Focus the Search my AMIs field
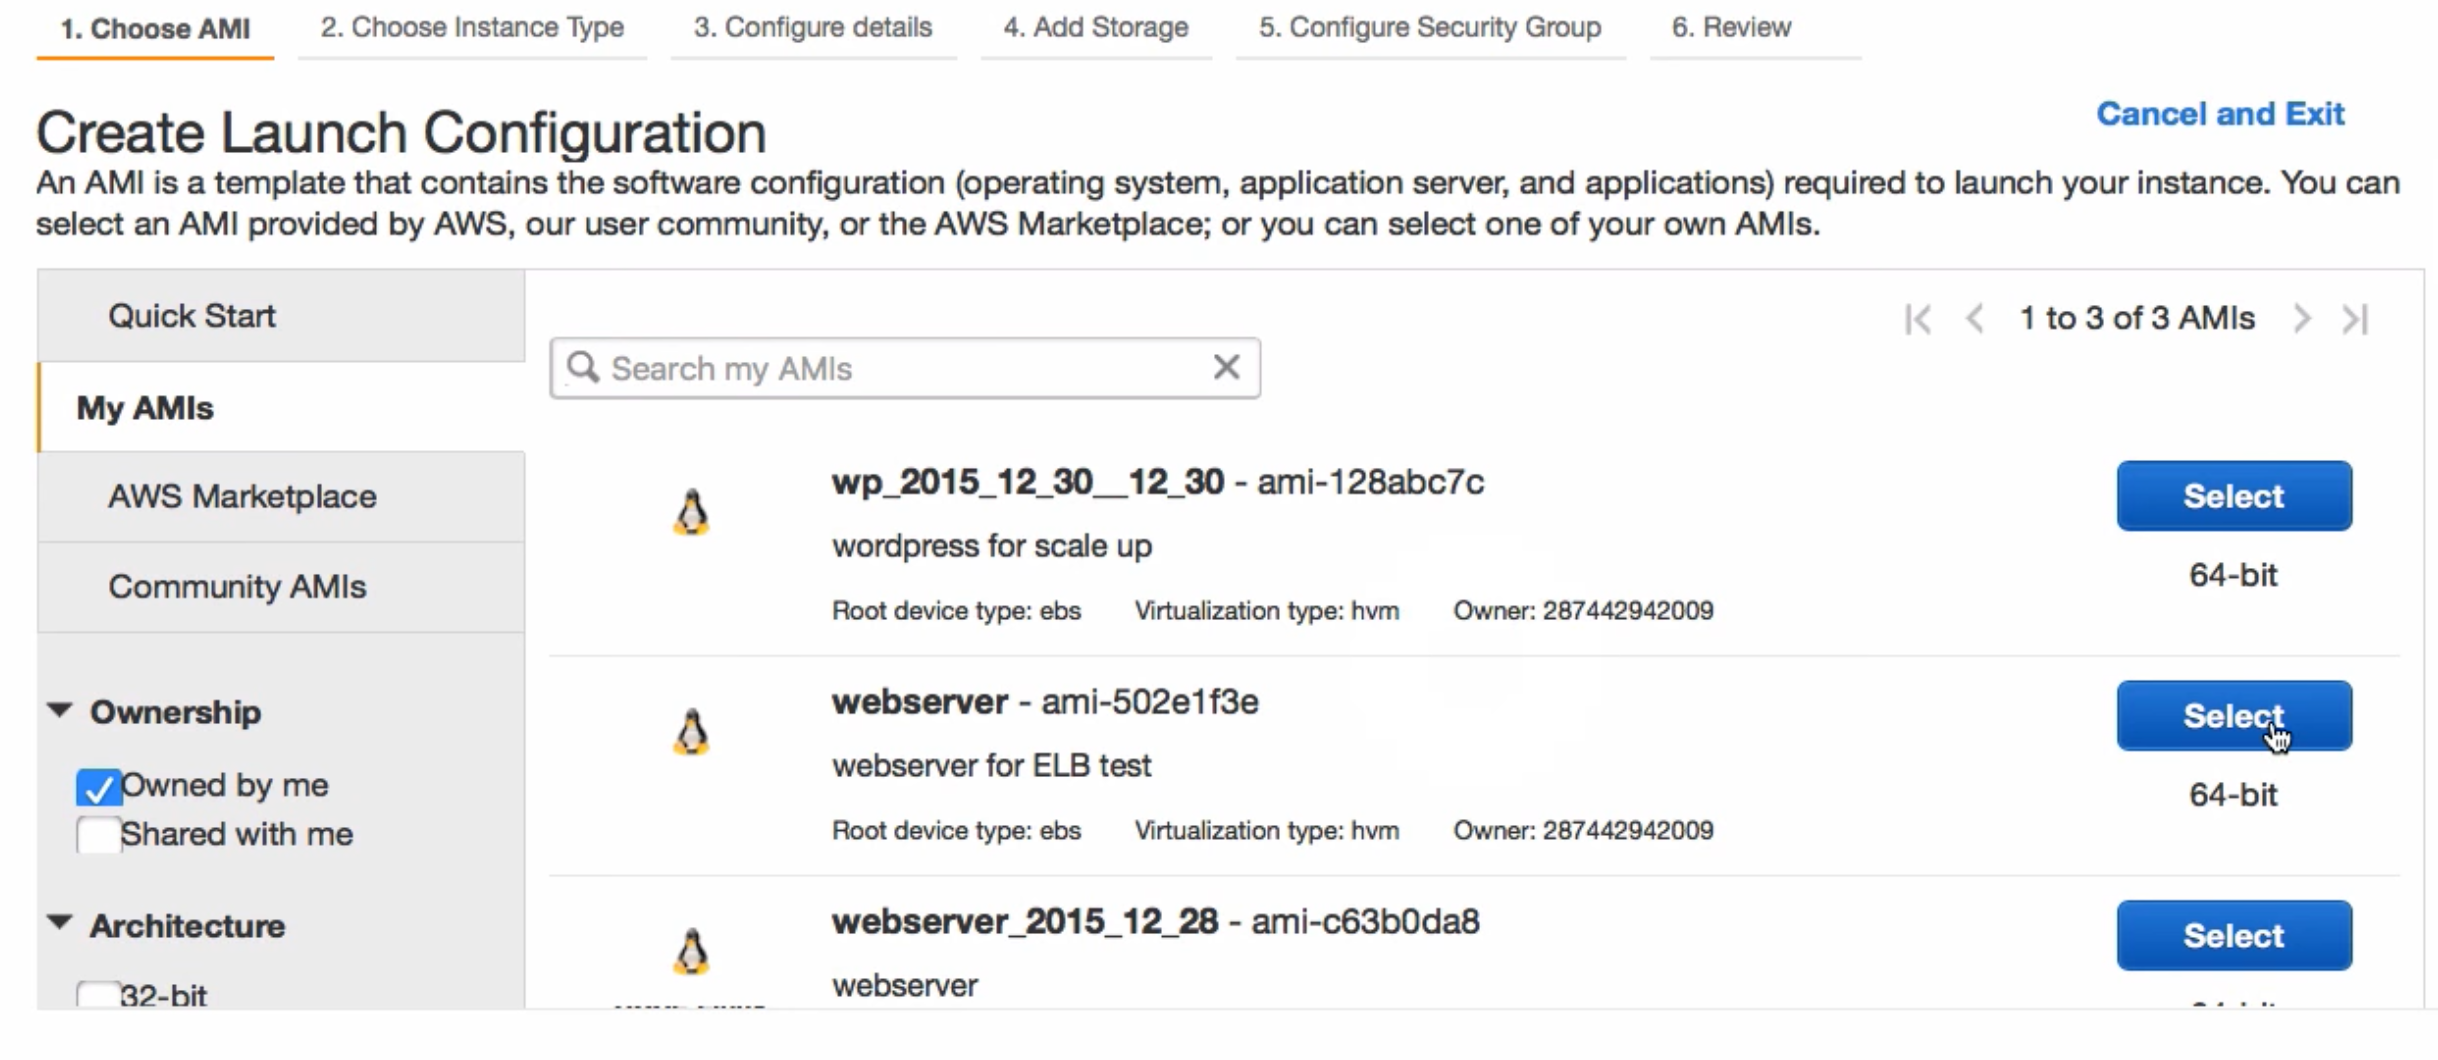 tap(904, 368)
